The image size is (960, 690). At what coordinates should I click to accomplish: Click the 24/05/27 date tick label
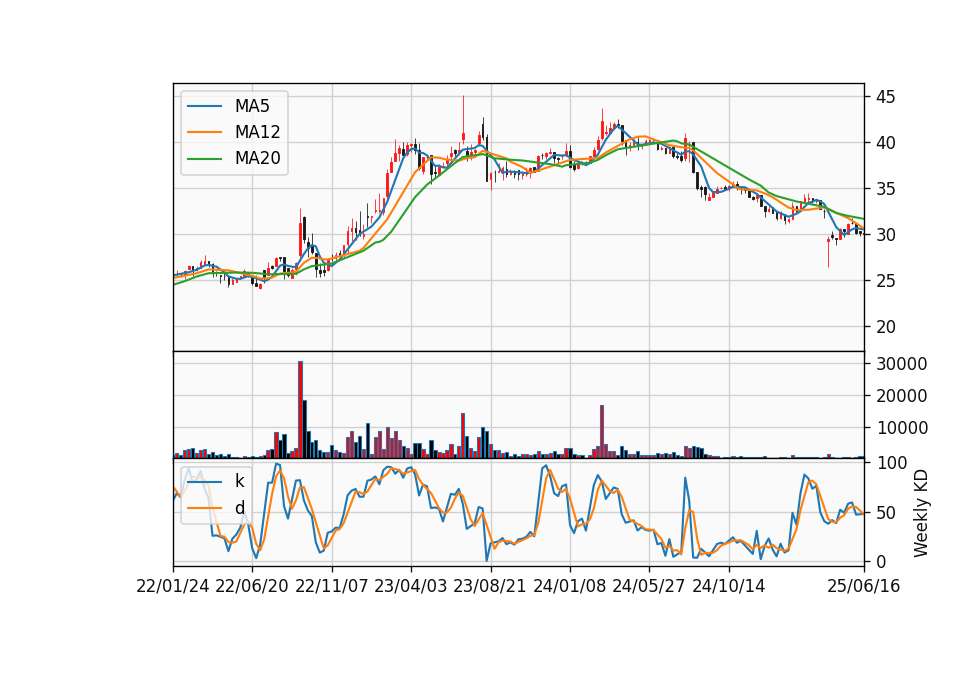click(x=648, y=586)
